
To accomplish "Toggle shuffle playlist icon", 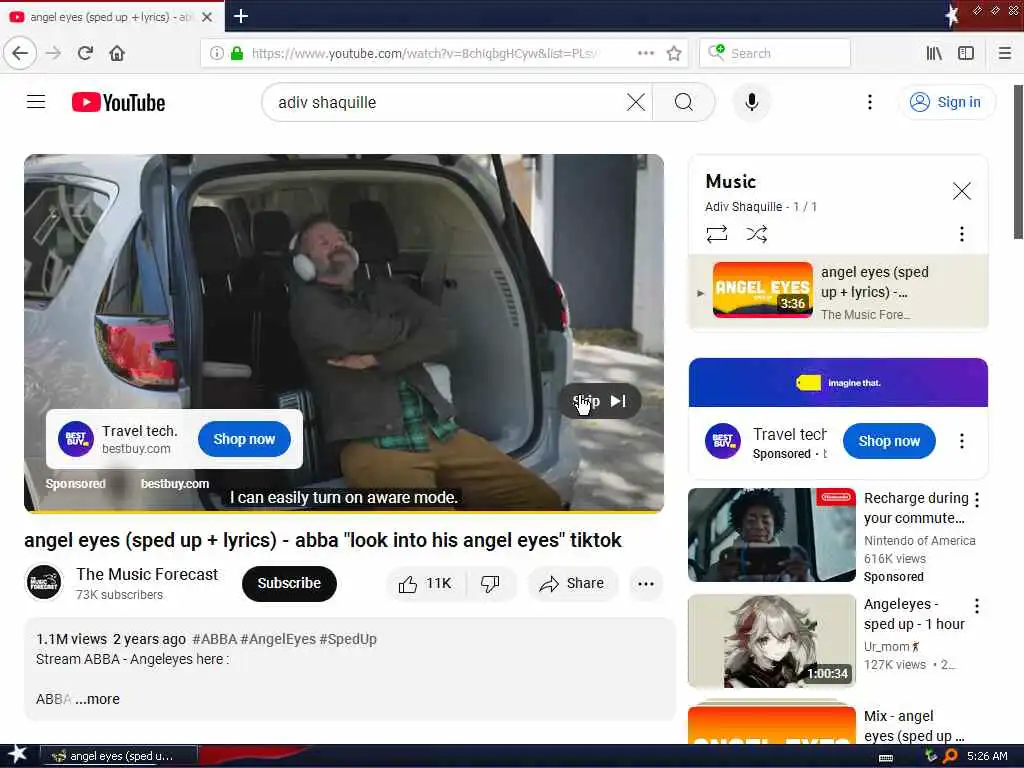I will (756, 234).
